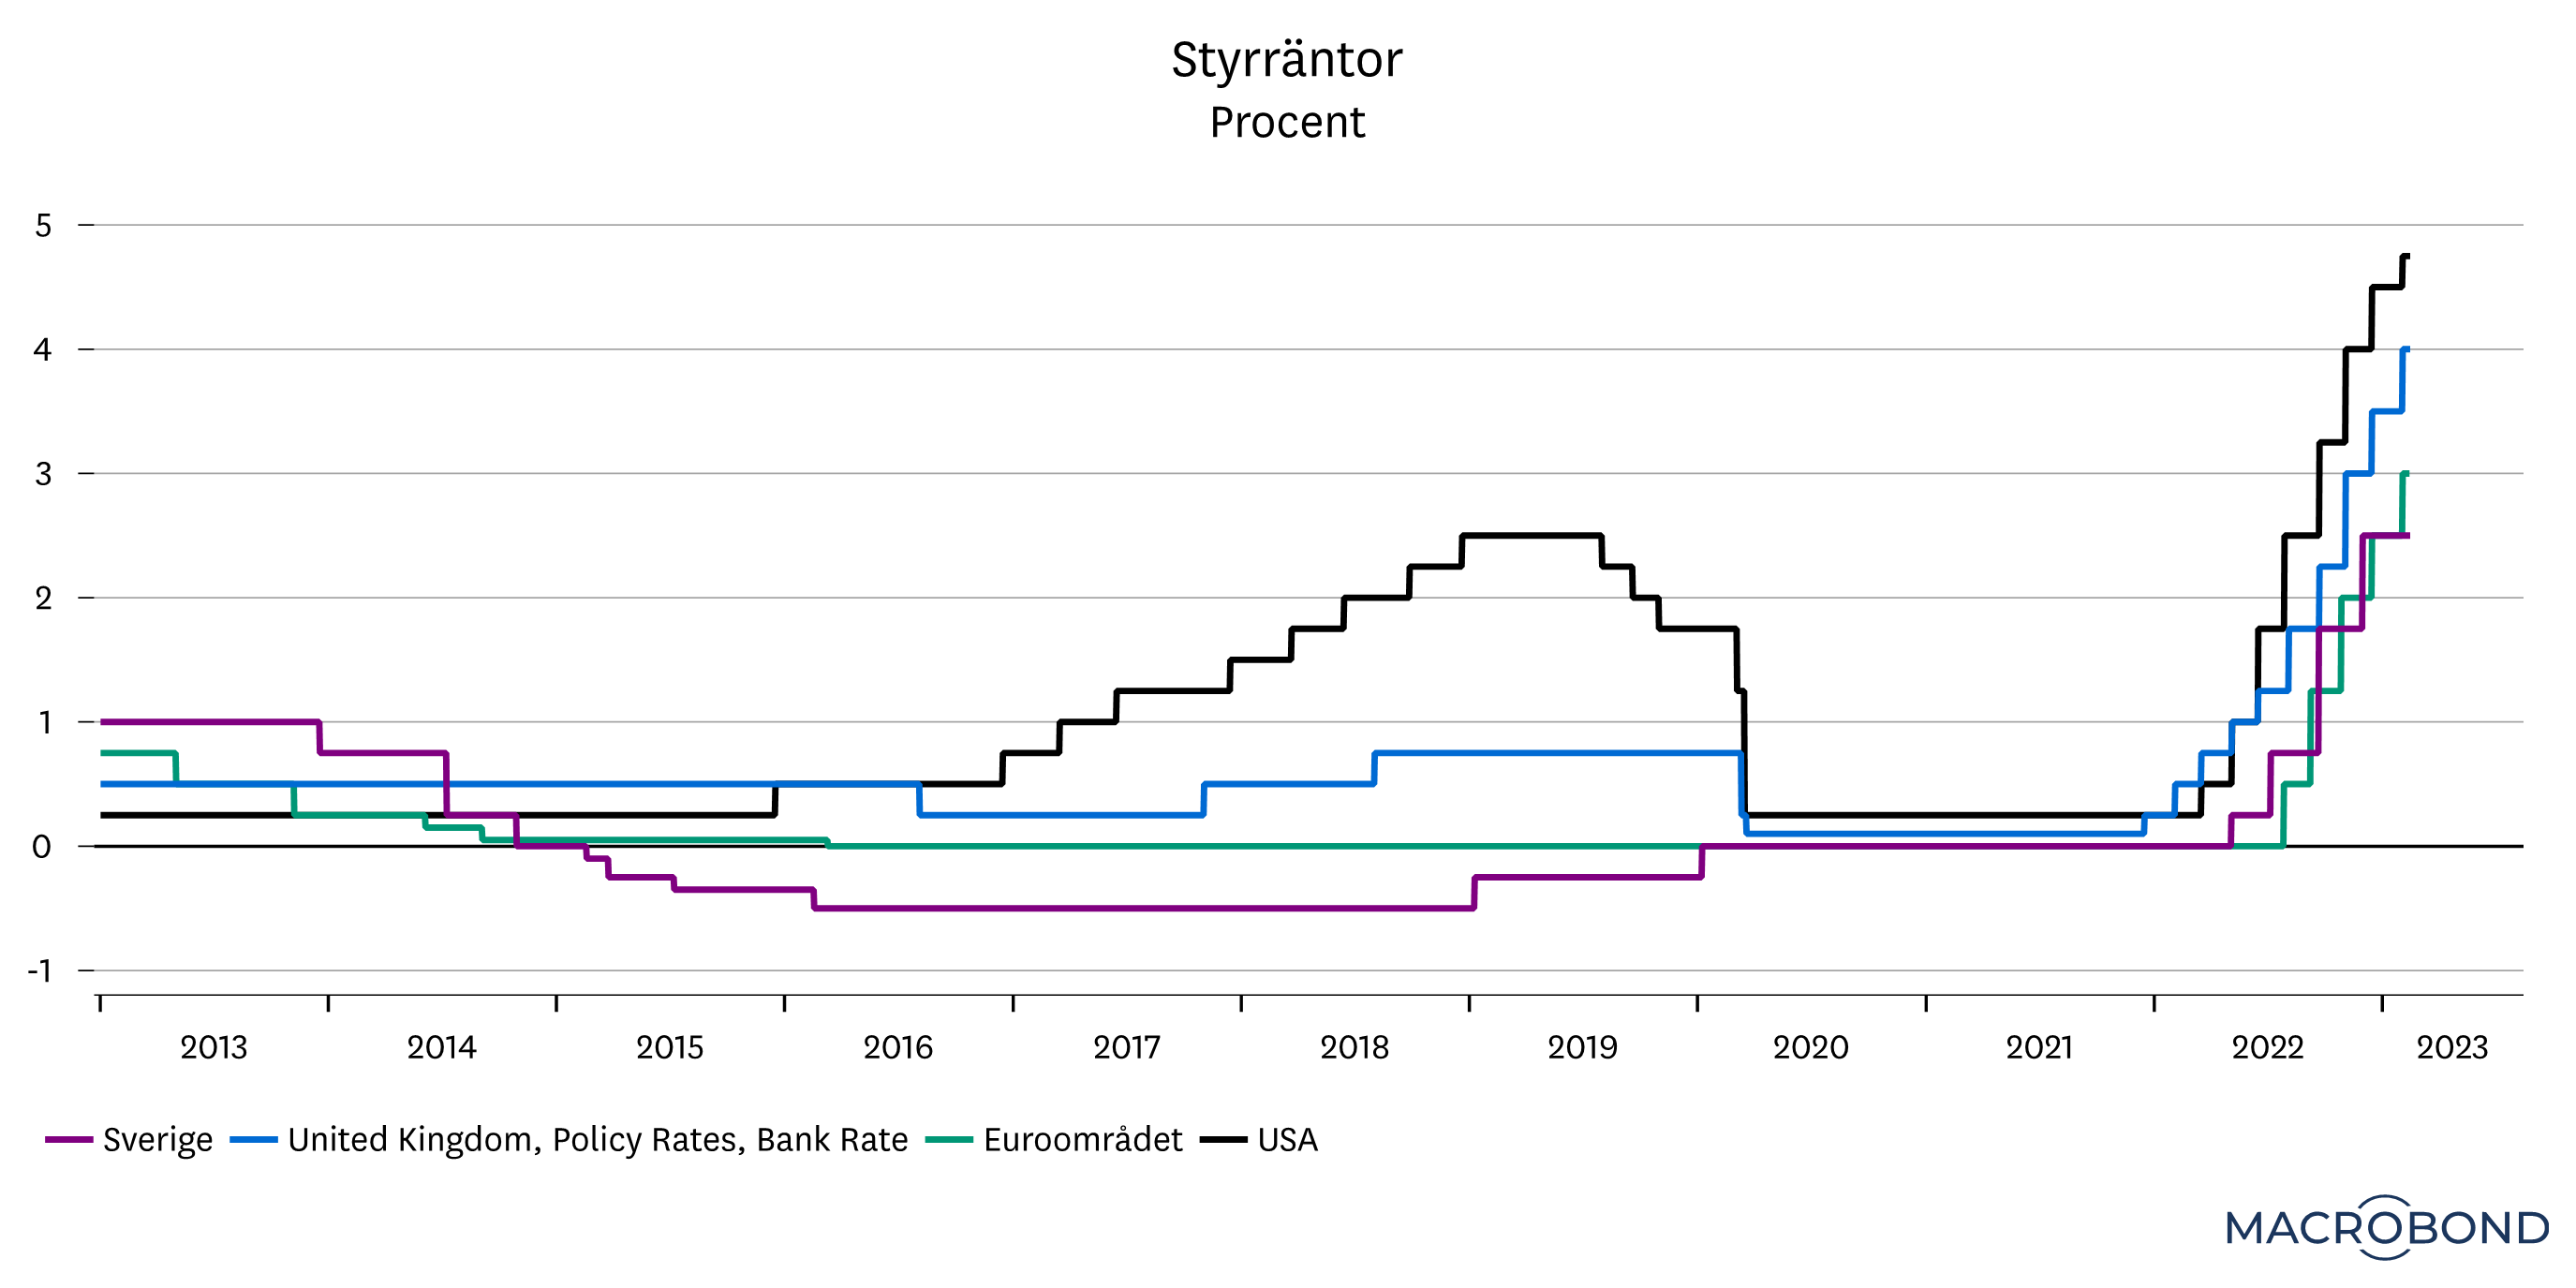The height and width of the screenshot is (1288, 2576).
Task: Click the United Kingdom Bank Rate legend label
Action: [598, 1140]
